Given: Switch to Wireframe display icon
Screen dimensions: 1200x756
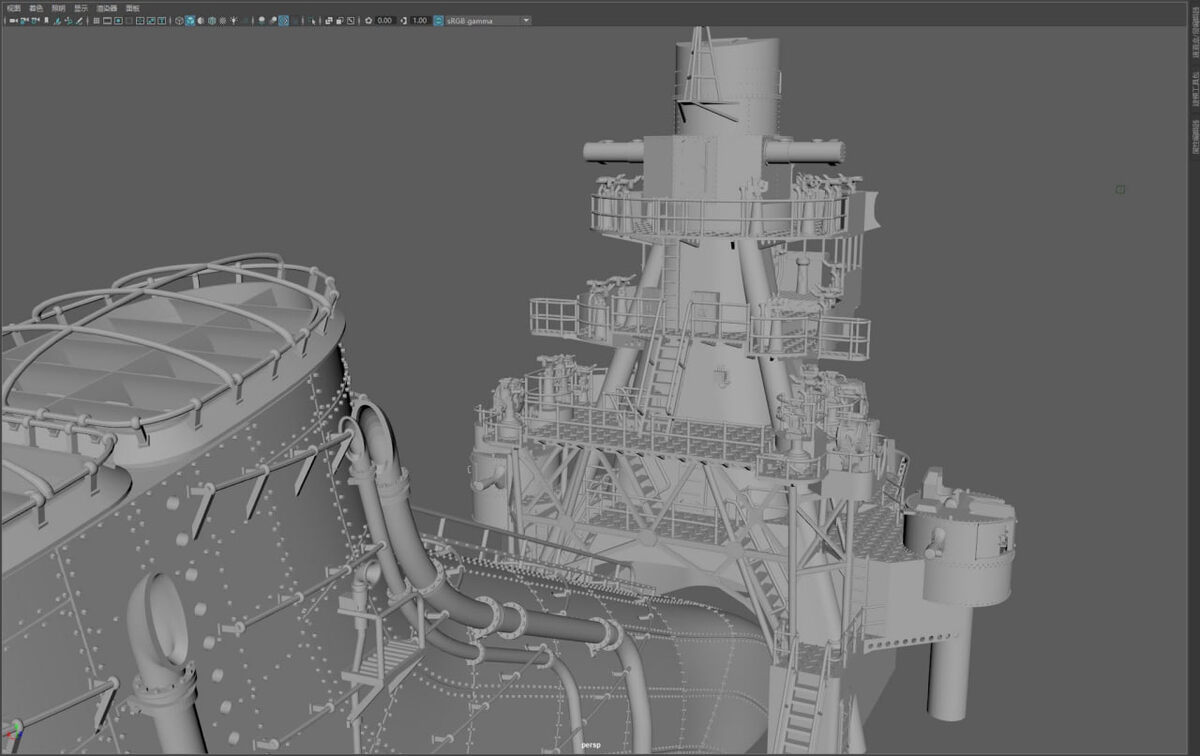Looking at the screenshot, I should click(178, 20).
